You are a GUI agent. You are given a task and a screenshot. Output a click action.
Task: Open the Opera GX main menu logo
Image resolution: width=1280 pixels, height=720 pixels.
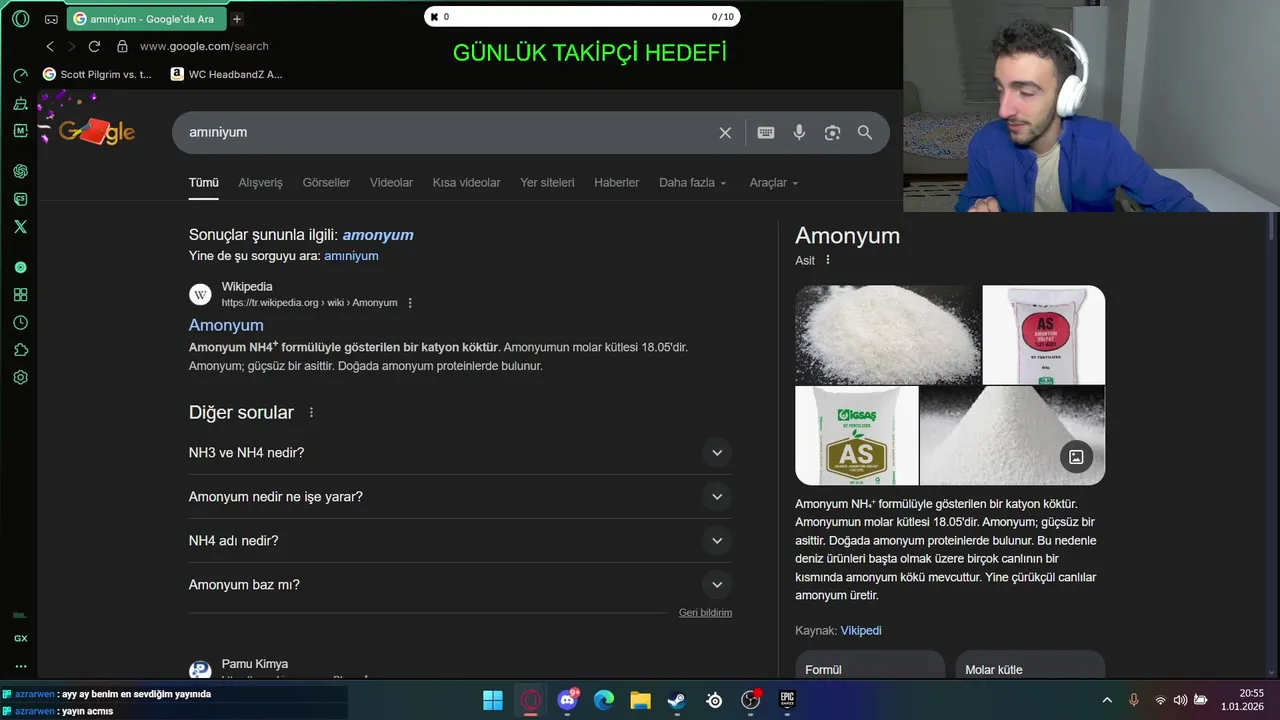pos(20,18)
